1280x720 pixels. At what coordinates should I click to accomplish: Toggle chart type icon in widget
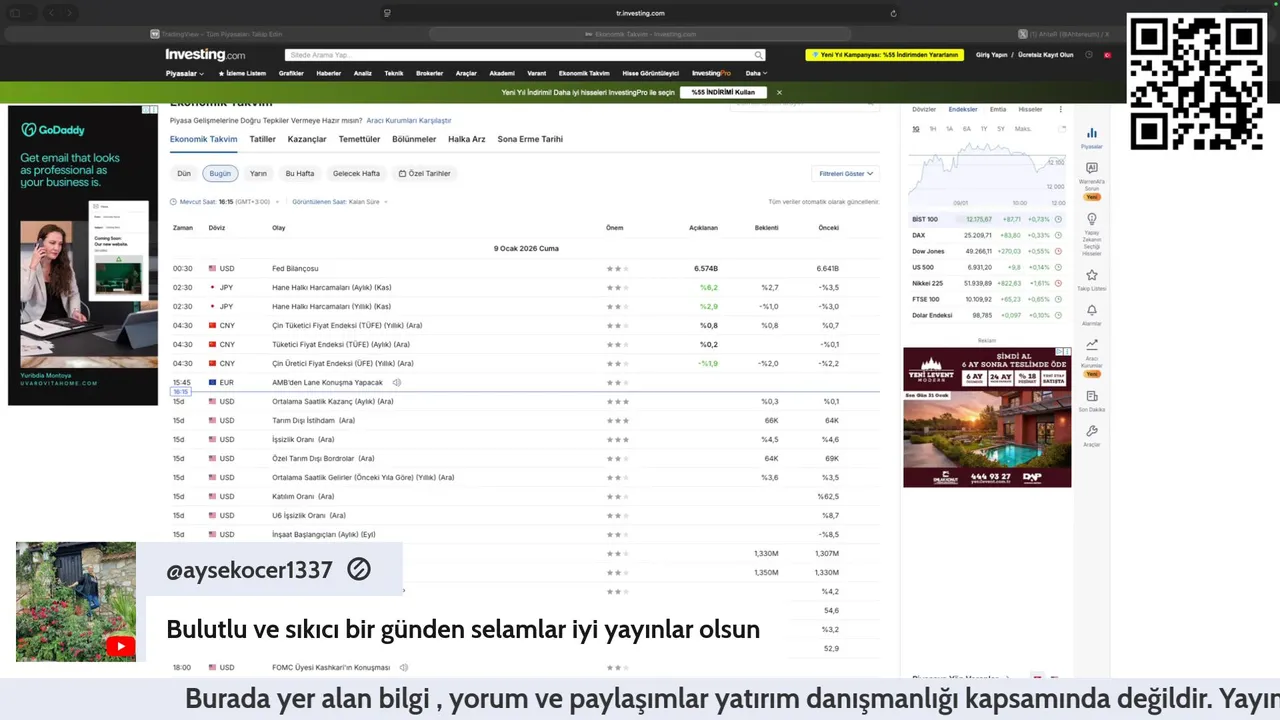tap(1060, 129)
